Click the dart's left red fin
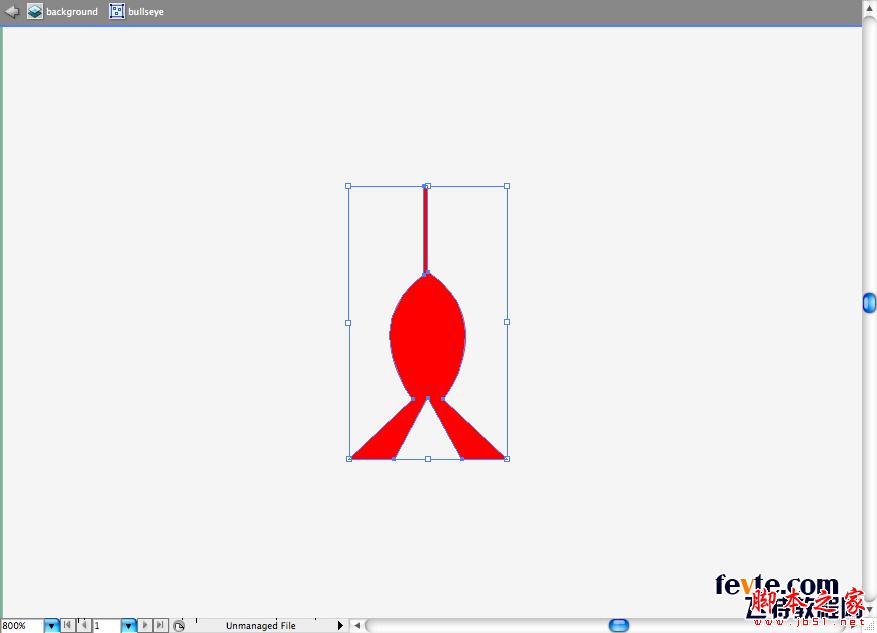This screenshot has width=877, height=633. 389,436
